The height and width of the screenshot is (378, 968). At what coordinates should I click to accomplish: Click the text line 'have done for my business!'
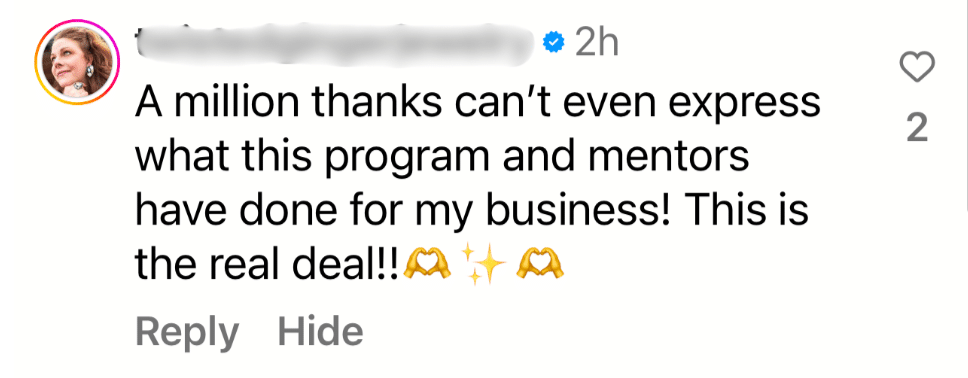403,211
